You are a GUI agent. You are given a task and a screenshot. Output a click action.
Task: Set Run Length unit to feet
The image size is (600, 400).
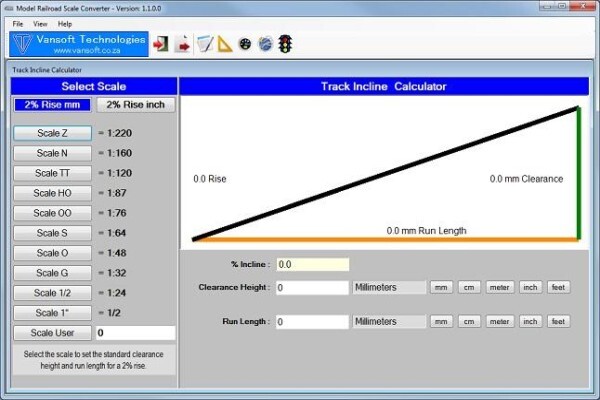[x=558, y=322]
